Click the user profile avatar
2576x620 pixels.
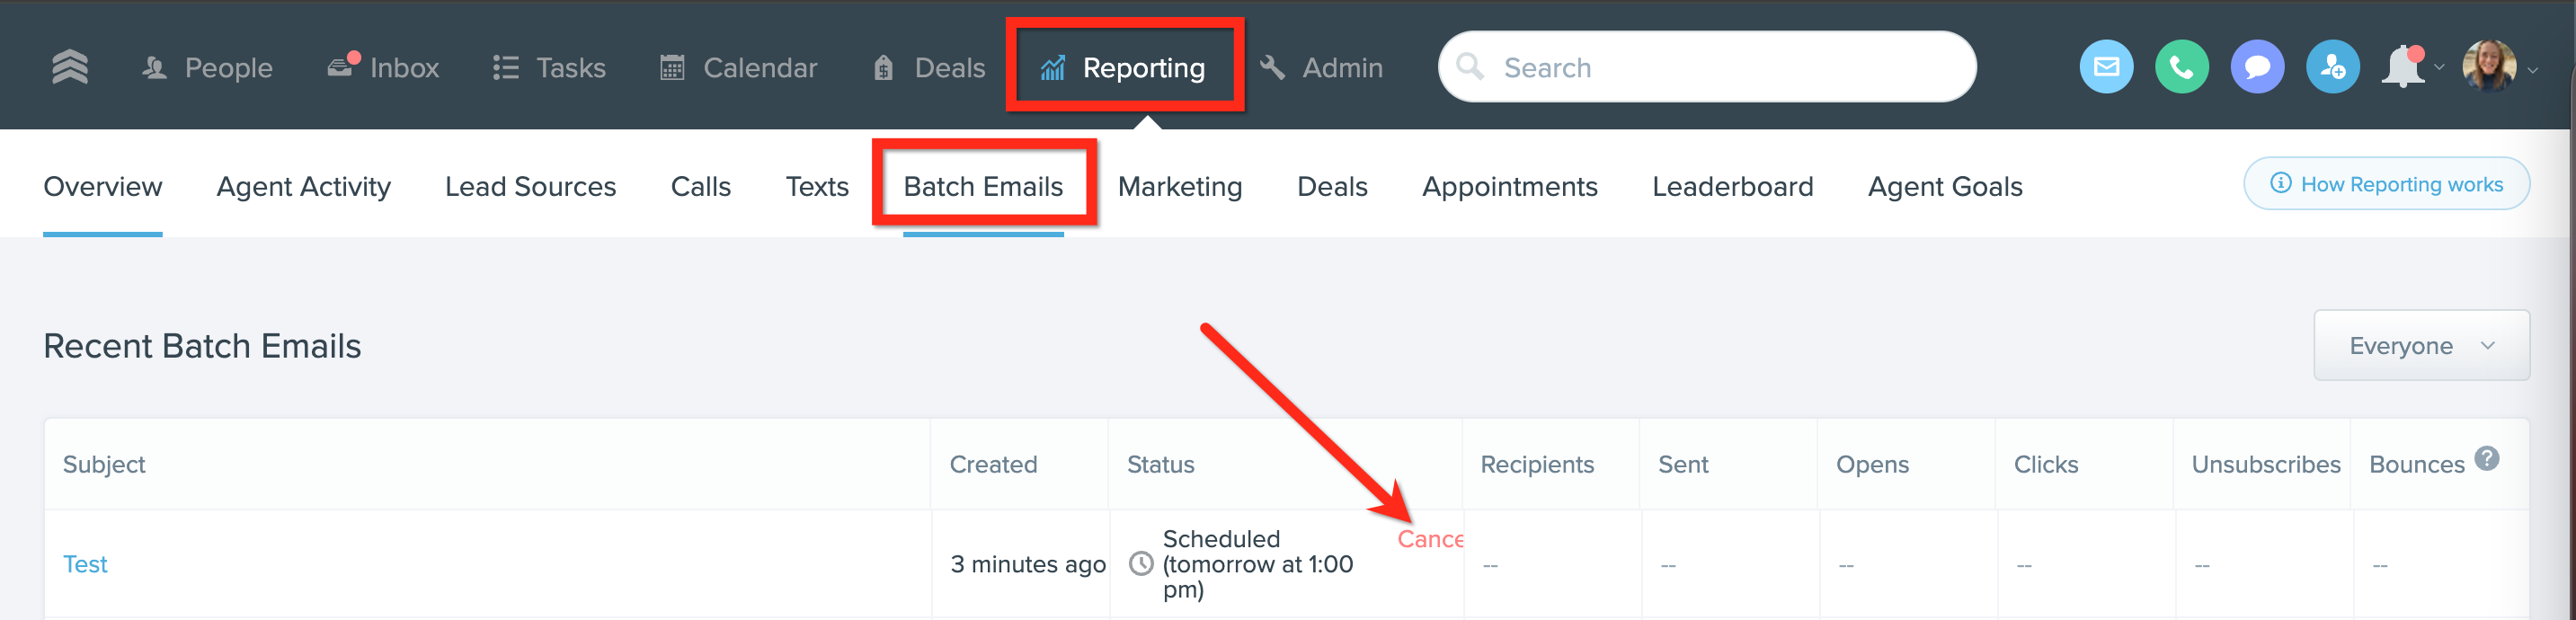pyautogui.click(x=2488, y=67)
